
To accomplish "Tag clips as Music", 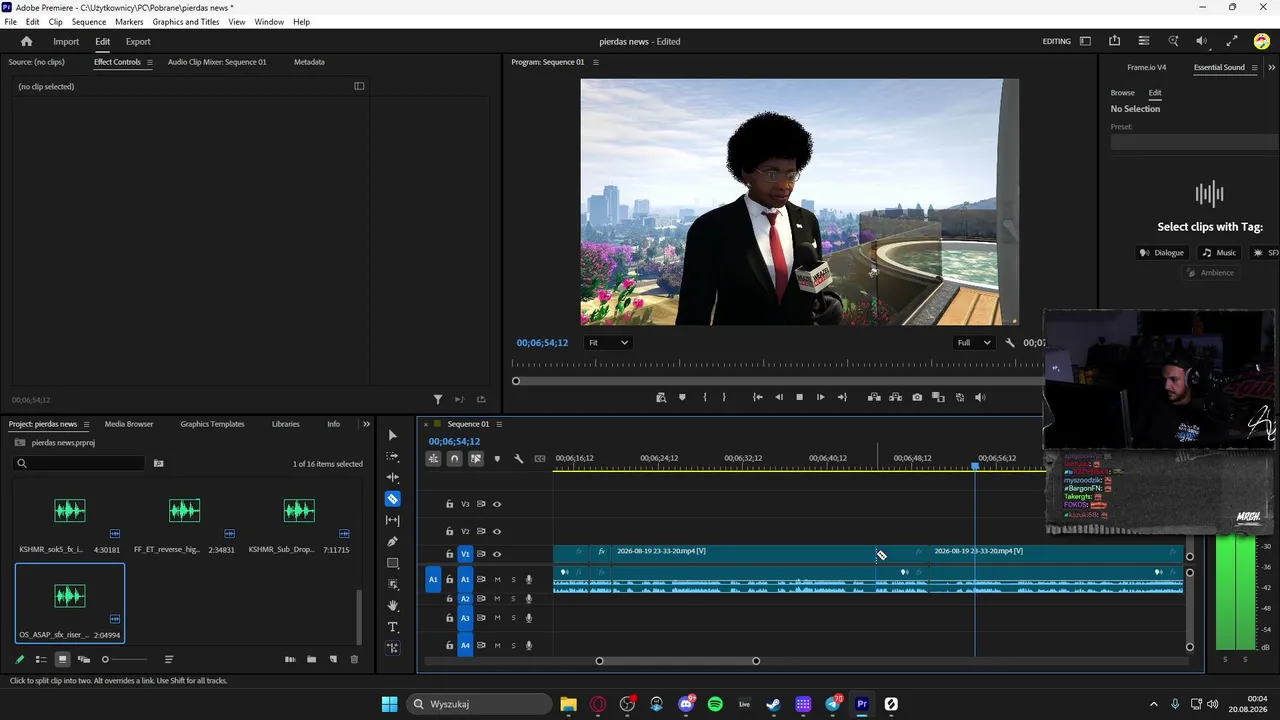I will coord(1219,253).
